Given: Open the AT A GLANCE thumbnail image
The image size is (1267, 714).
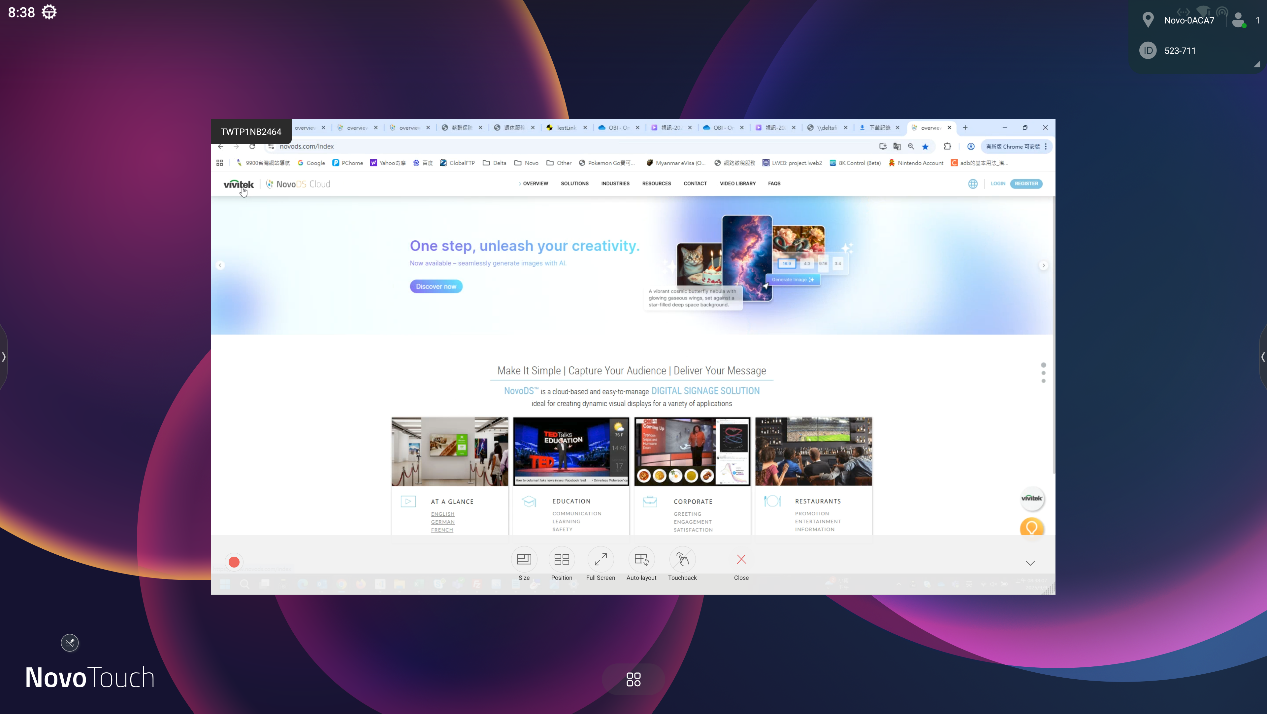Looking at the screenshot, I should [x=450, y=451].
